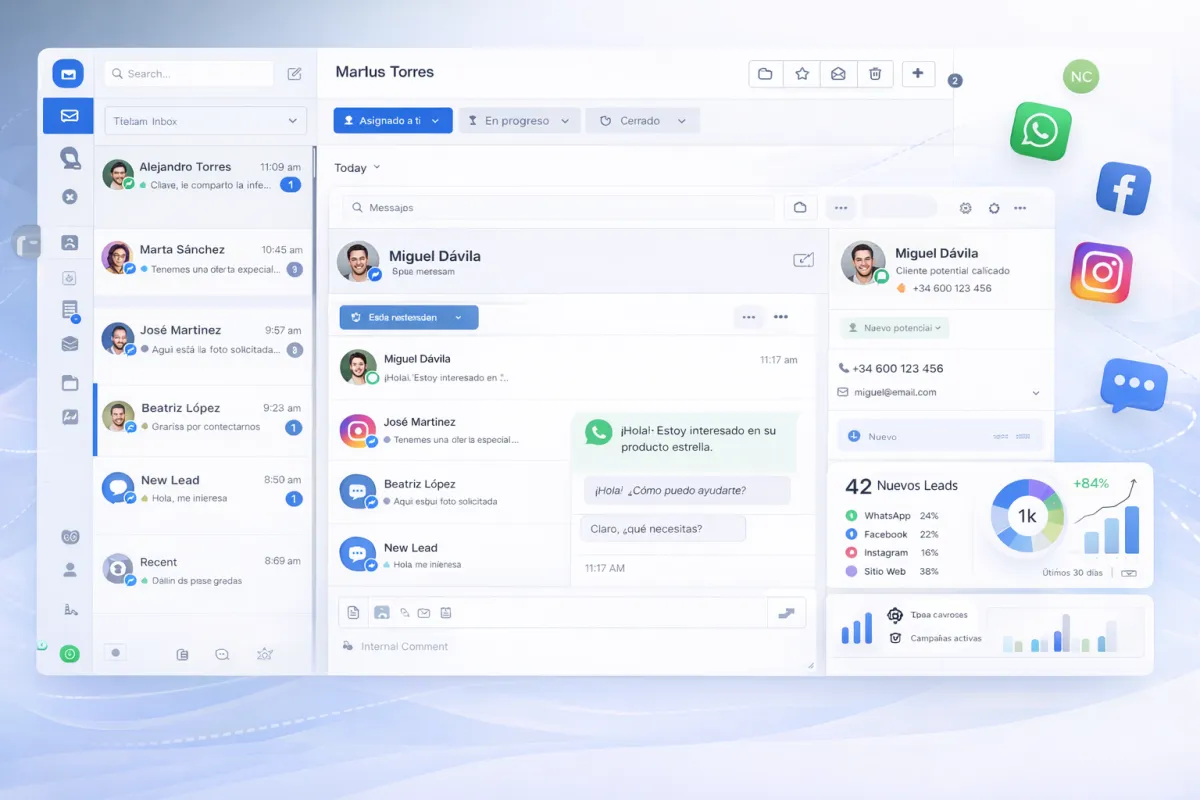The width and height of the screenshot is (1200, 800).
Task: Click the Nuevo button in contact panel
Action: pyautogui.click(x=942, y=436)
